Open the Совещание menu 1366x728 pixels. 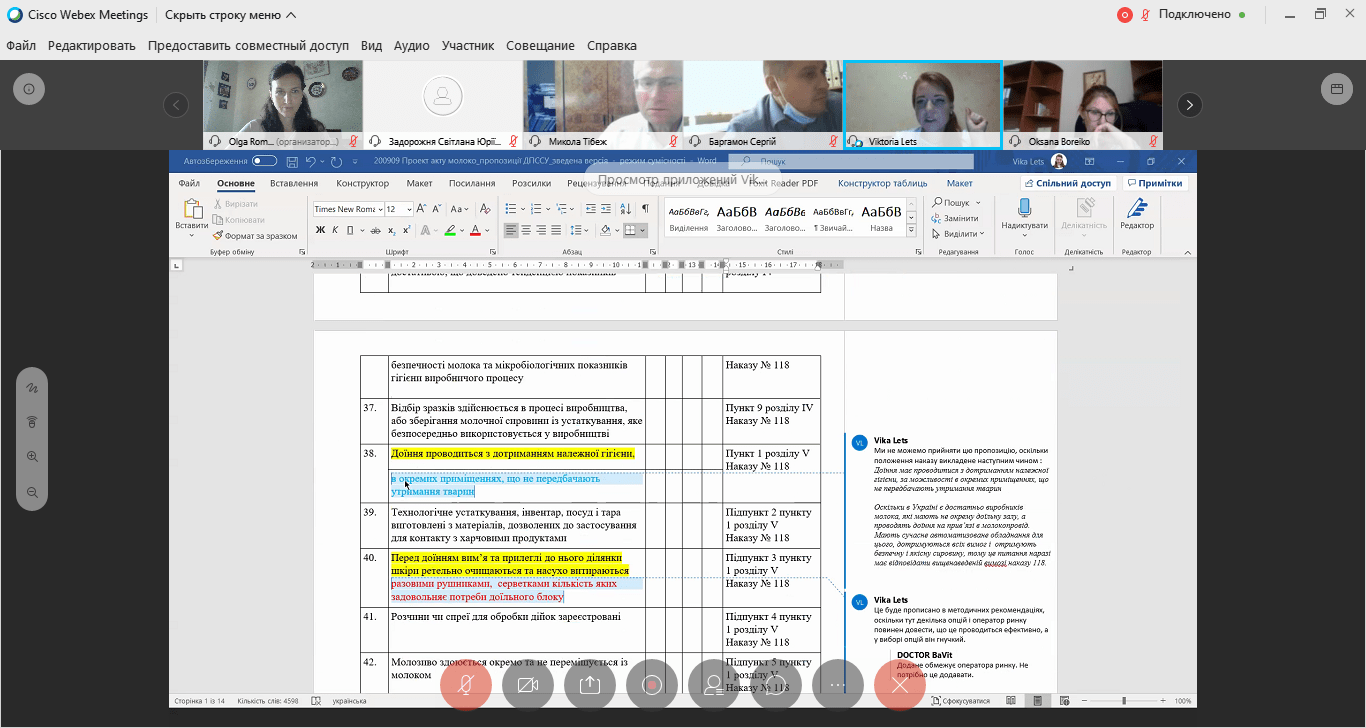(x=540, y=46)
